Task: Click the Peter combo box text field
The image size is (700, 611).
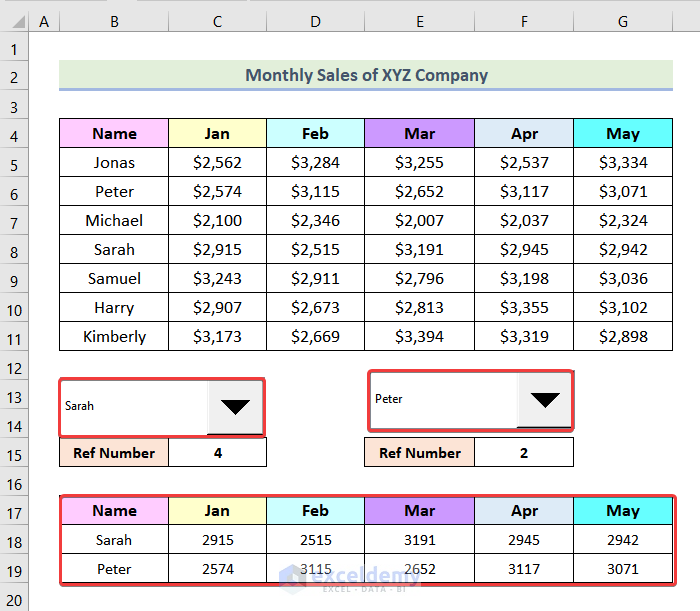Action: coord(444,400)
